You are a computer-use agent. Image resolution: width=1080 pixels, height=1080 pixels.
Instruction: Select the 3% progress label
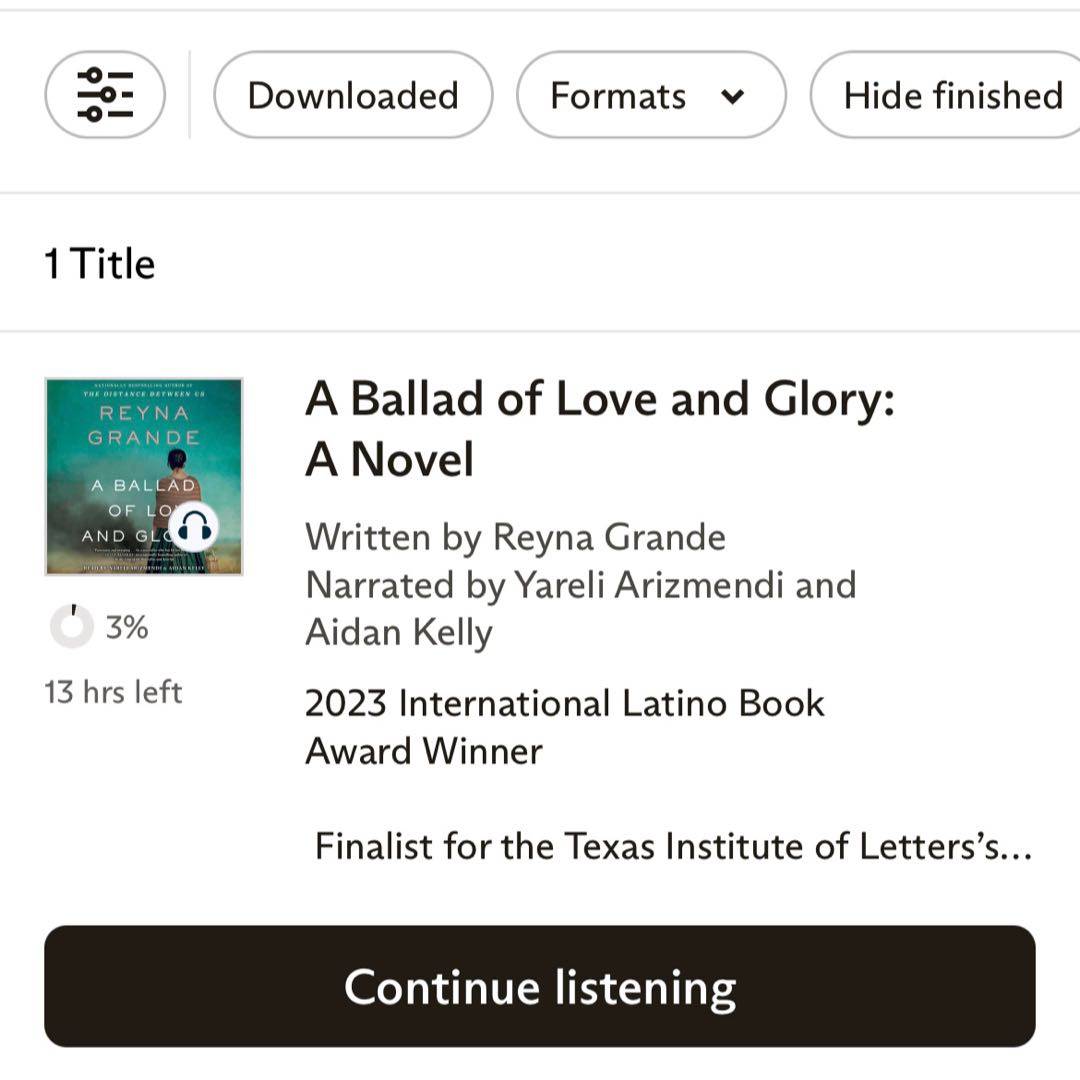click(x=127, y=628)
